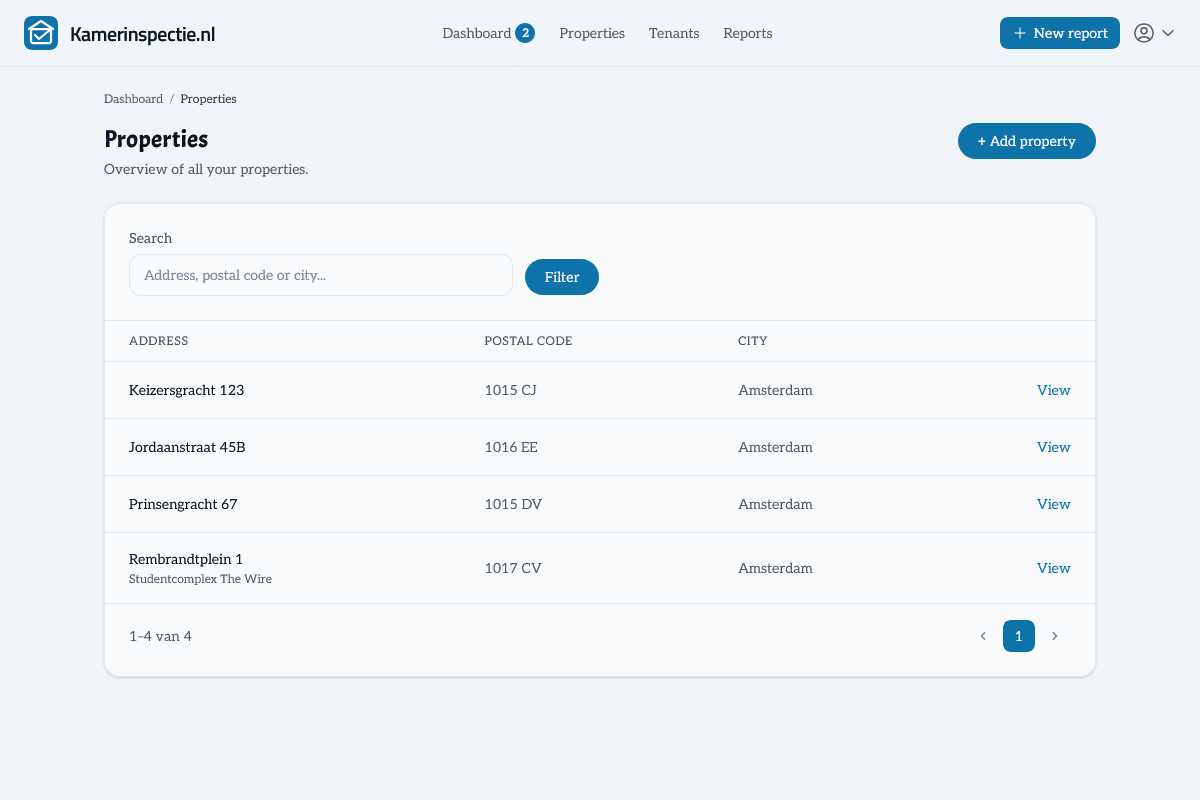
Task: Open the Properties nav item
Action: click(x=592, y=33)
